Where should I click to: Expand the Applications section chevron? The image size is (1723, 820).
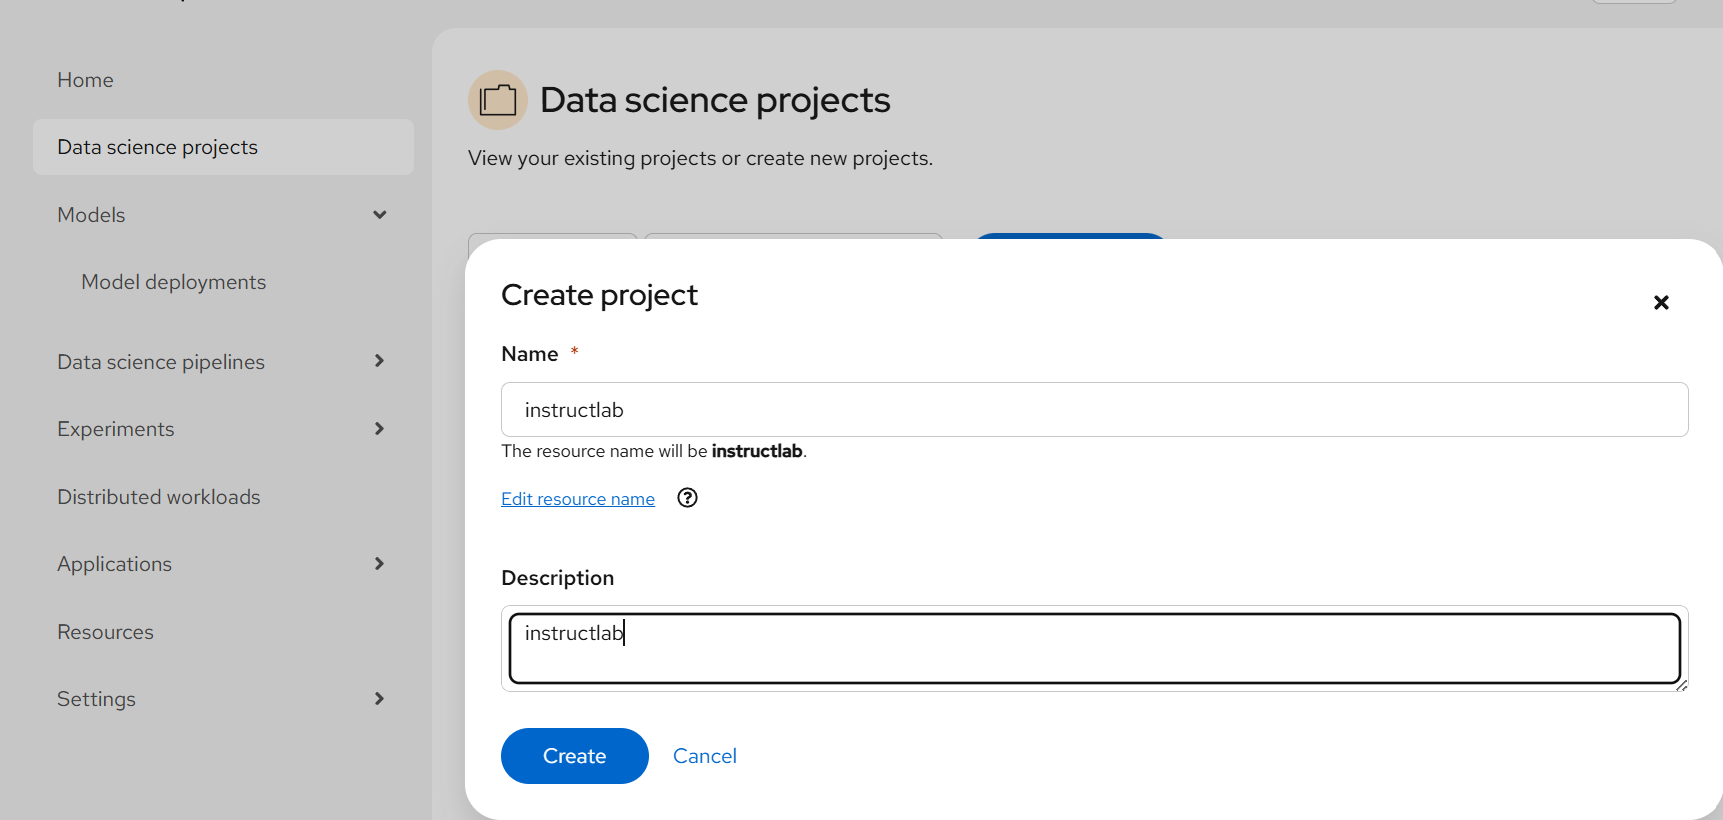pos(380,564)
